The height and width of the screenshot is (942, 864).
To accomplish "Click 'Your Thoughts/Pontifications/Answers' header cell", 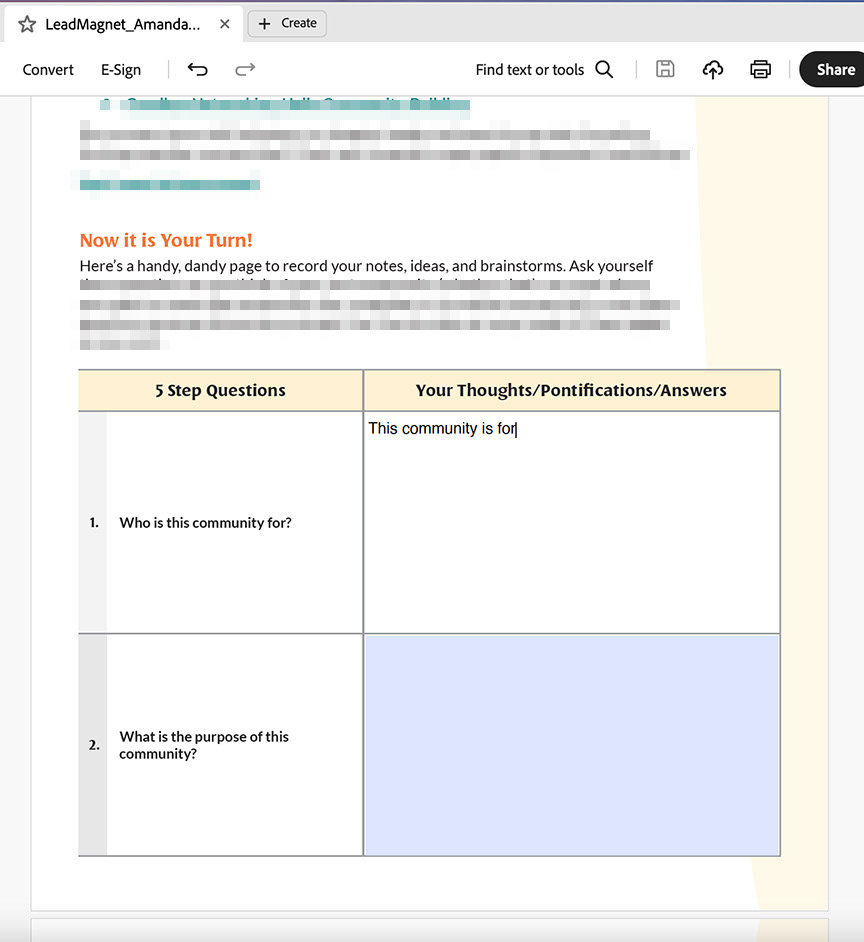I will pos(571,390).
